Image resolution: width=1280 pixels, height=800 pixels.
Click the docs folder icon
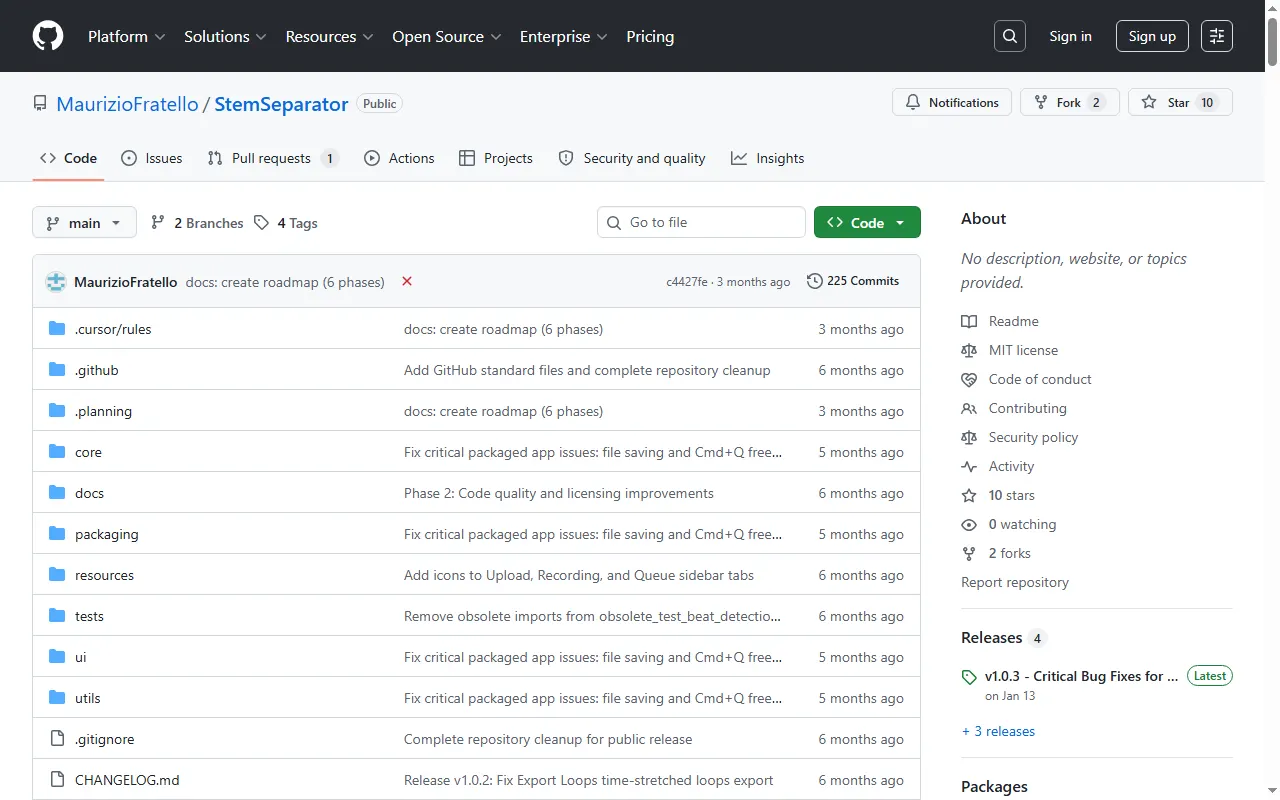57,493
